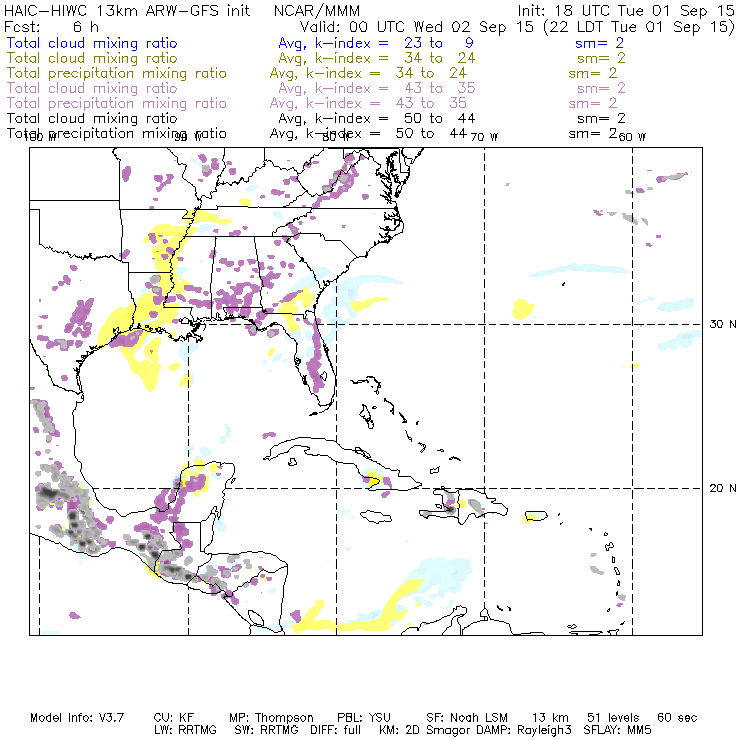Click the 'MP: Thompson' text
Screen dimensions: 740x740
271,718
